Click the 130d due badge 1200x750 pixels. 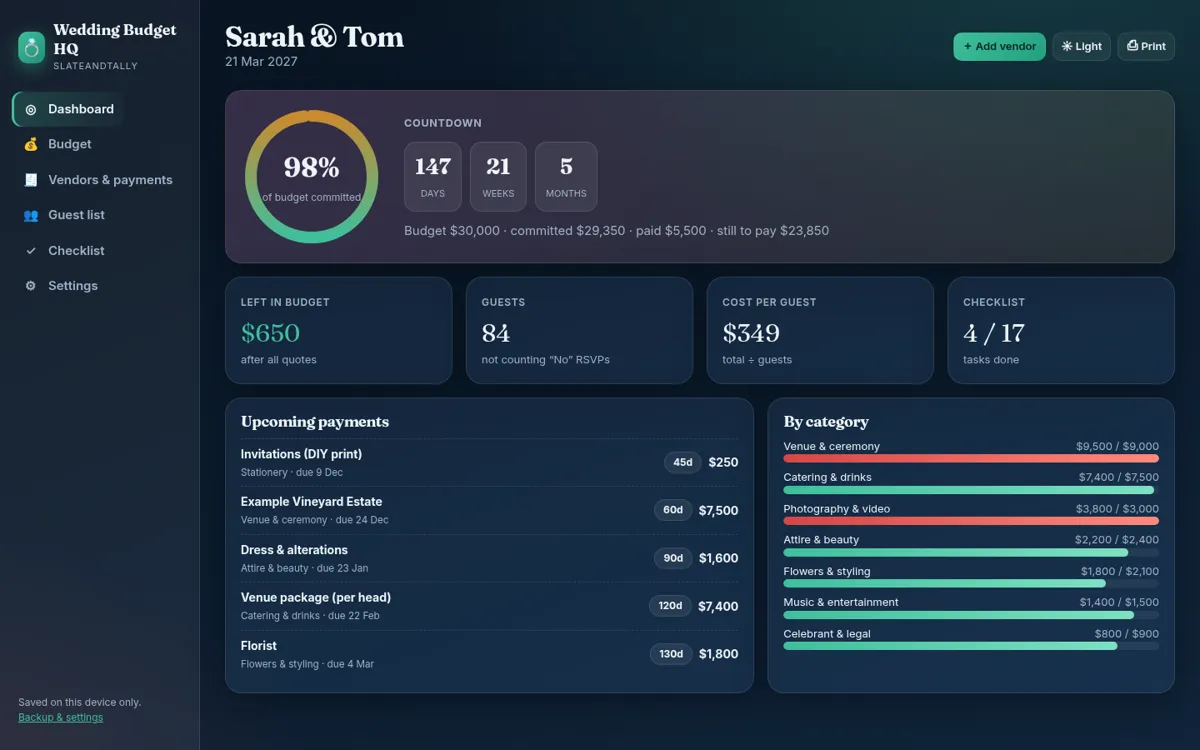[670, 654]
